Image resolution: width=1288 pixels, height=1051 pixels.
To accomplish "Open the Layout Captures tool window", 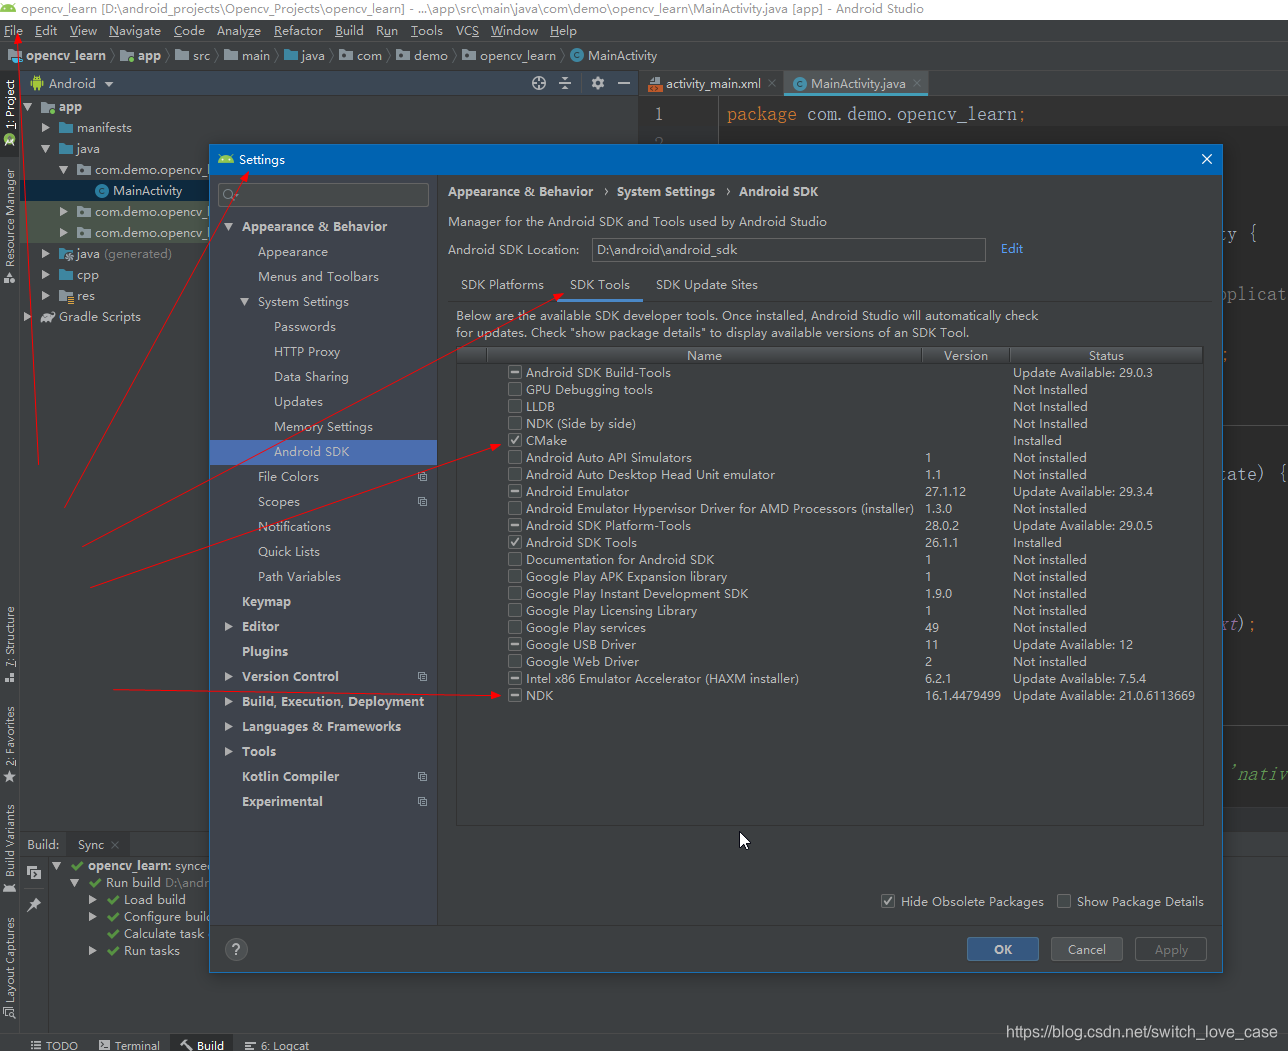I will click(x=10, y=966).
